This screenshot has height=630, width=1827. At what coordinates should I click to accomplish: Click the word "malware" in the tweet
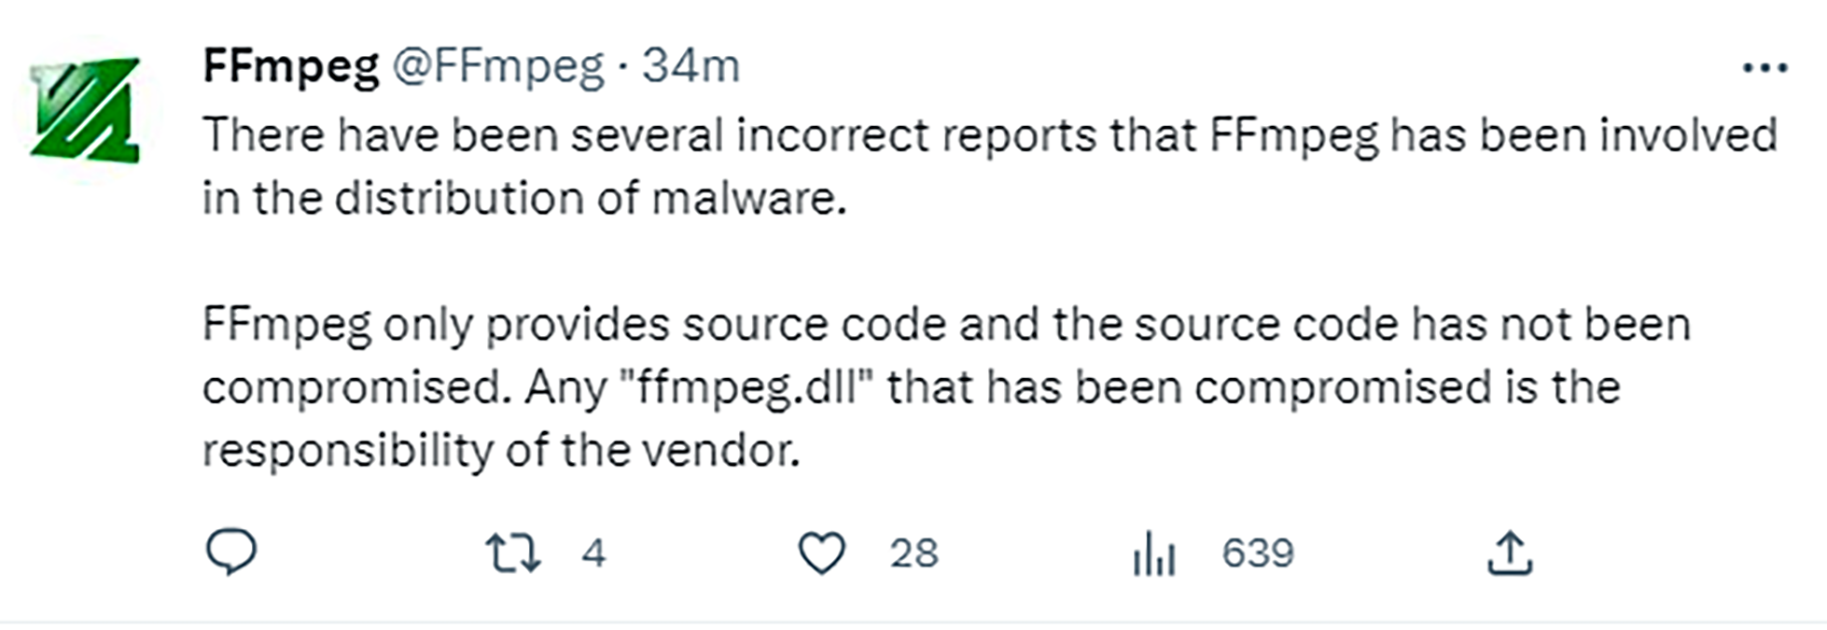pos(748,198)
